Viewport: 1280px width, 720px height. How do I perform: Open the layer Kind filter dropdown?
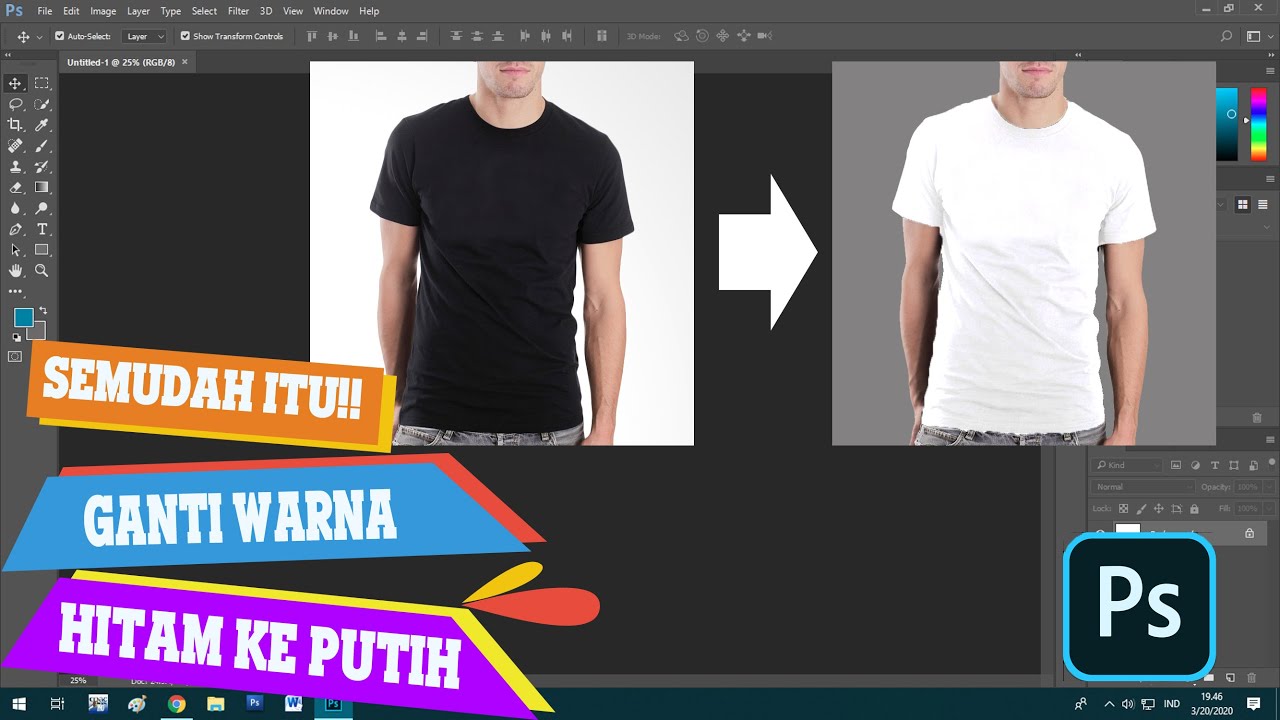pos(1127,465)
